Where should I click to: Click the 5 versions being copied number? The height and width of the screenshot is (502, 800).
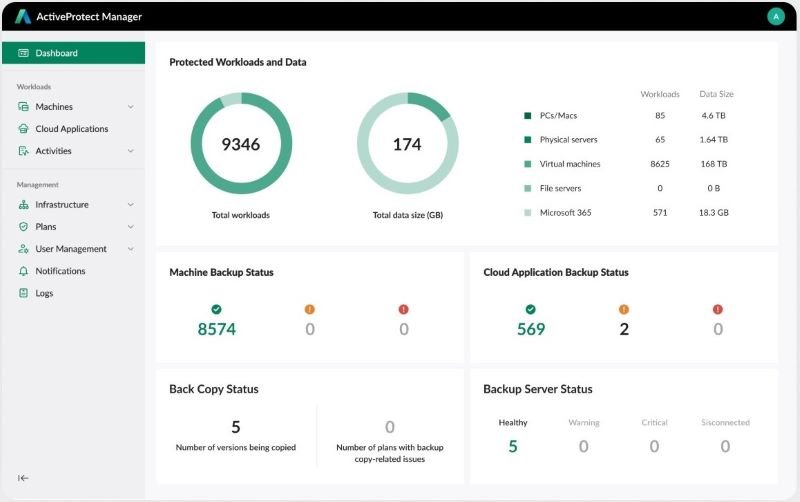tap(236, 426)
